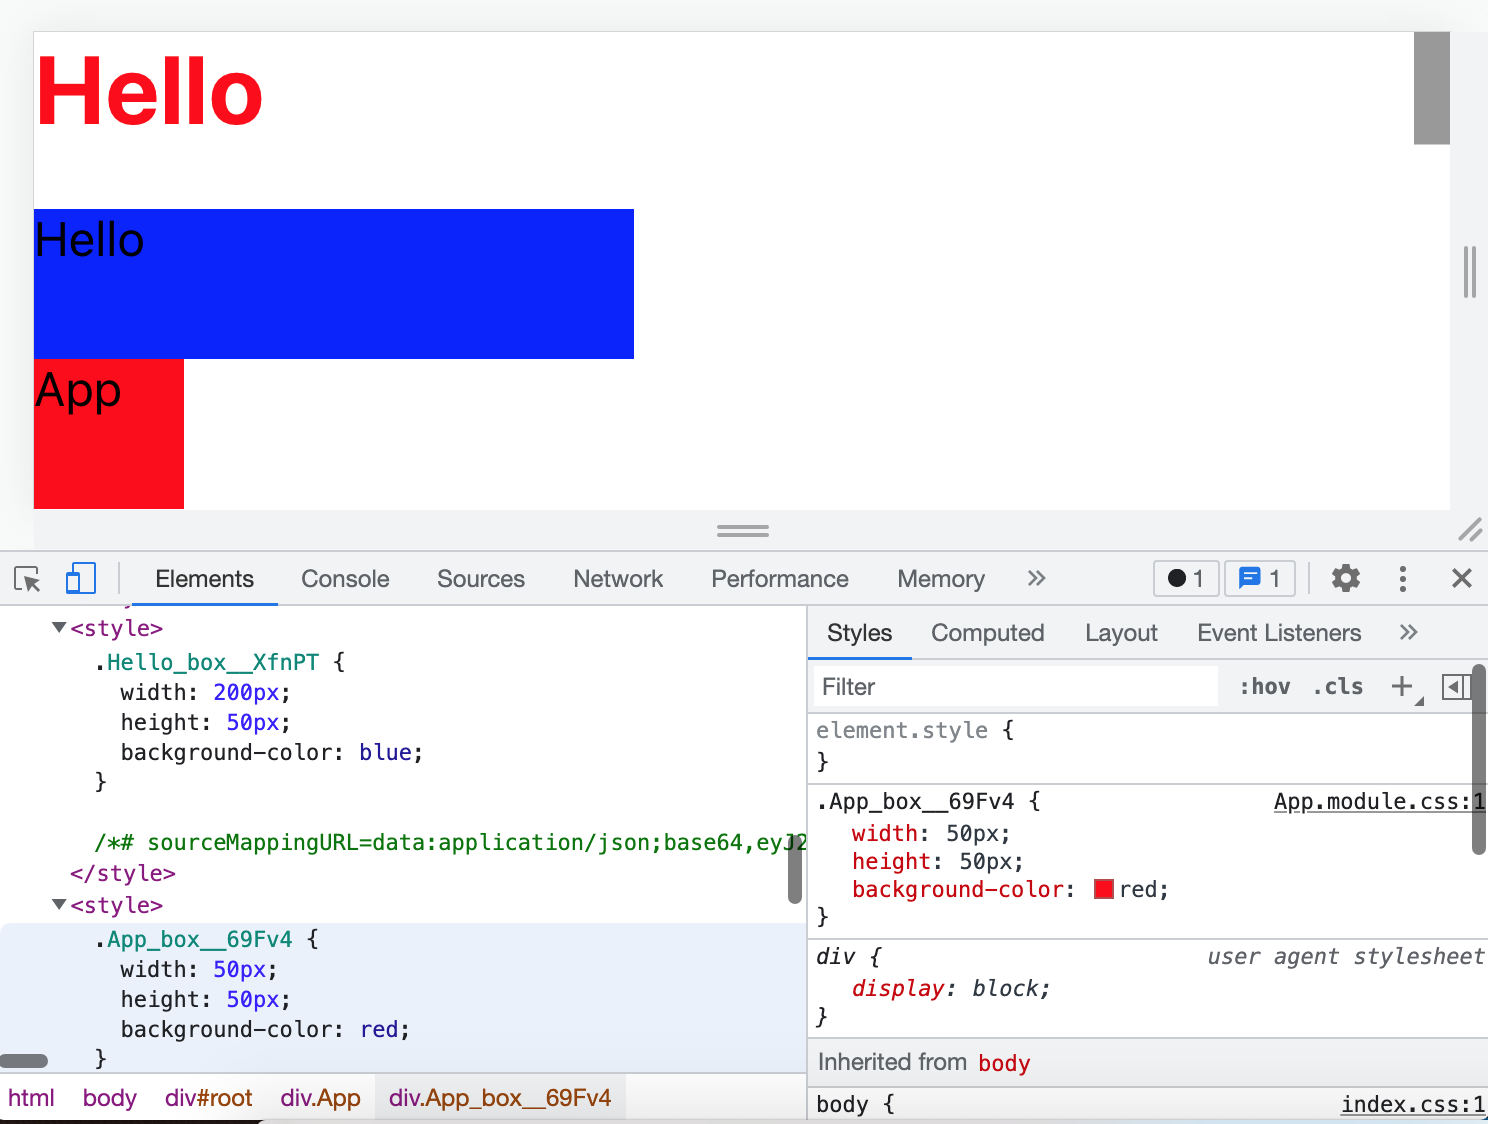Click inside the styles Filter field
This screenshot has height=1124, width=1488.
tap(1000, 686)
